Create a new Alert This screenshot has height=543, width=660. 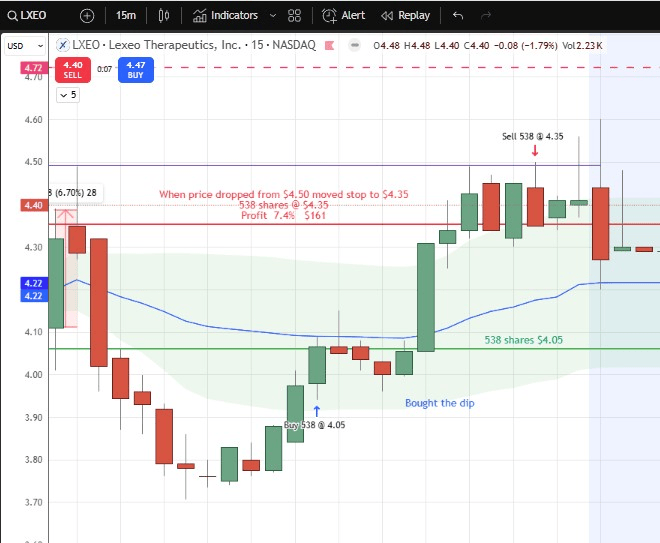pyautogui.click(x=343, y=16)
